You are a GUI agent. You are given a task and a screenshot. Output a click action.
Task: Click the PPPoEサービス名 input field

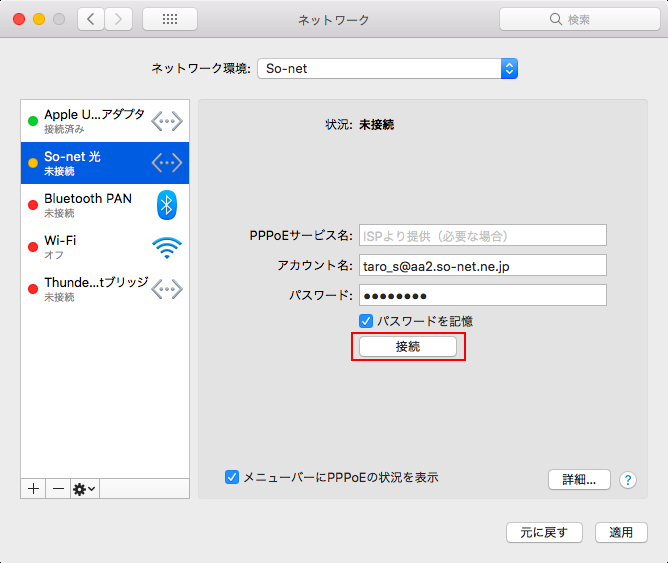[482, 236]
